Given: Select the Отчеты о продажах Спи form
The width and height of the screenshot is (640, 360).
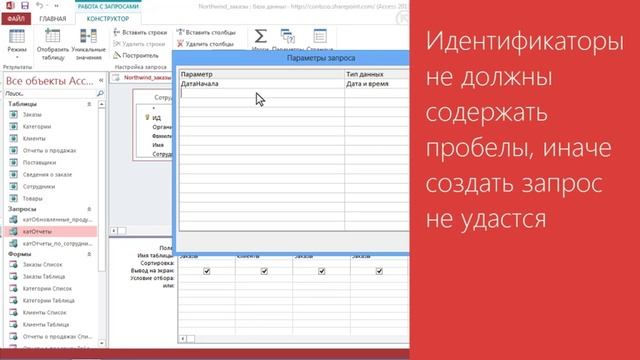Looking at the screenshot, I should tap(51, 337).
